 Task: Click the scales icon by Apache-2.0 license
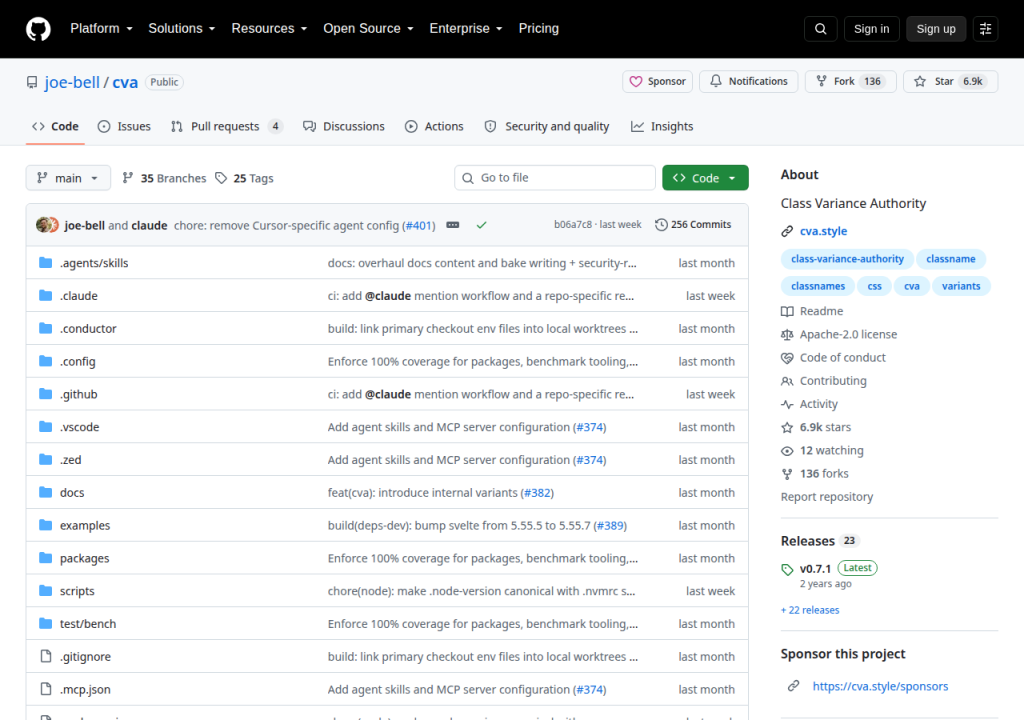tap(787, 335)
